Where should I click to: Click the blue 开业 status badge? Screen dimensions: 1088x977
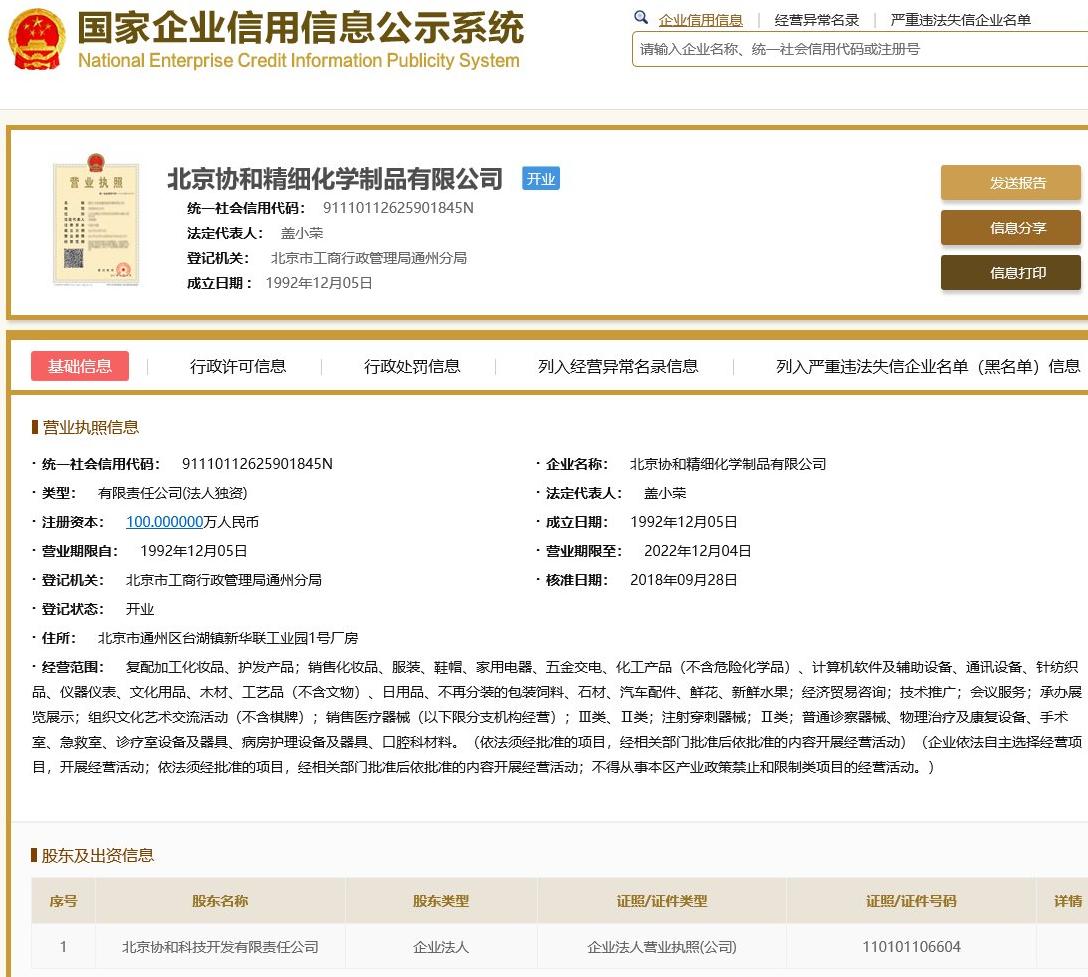(x=541, y=178)
